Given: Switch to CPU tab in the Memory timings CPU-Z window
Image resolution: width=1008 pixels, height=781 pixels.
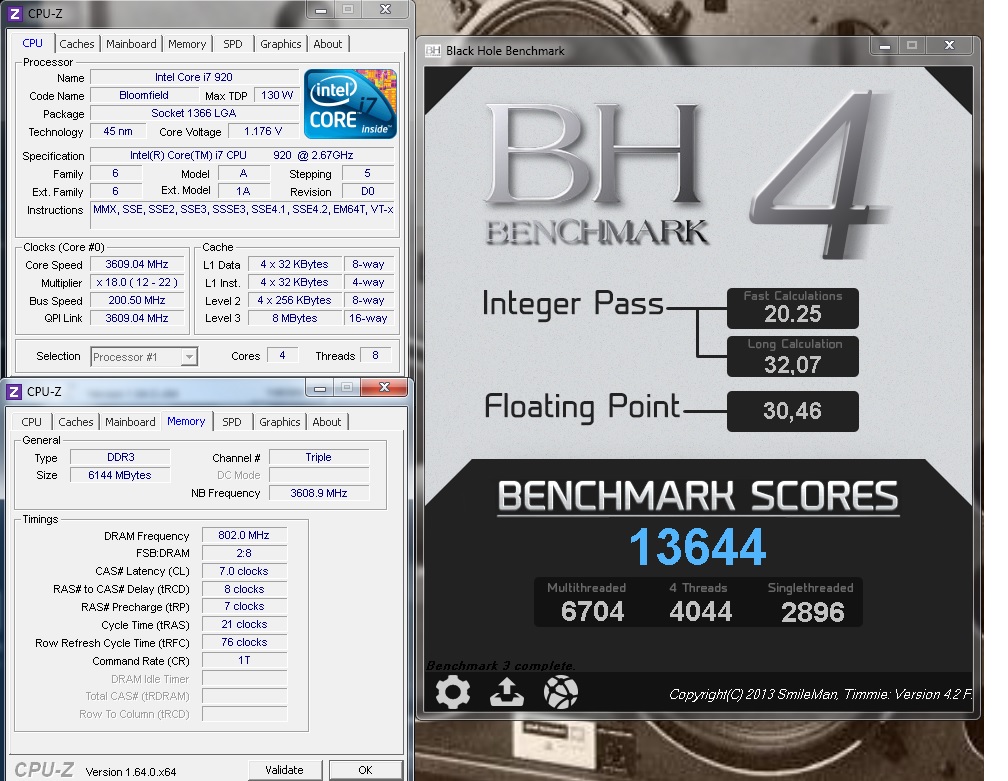Looking at the screenshot, I should (x=32, y=422).
